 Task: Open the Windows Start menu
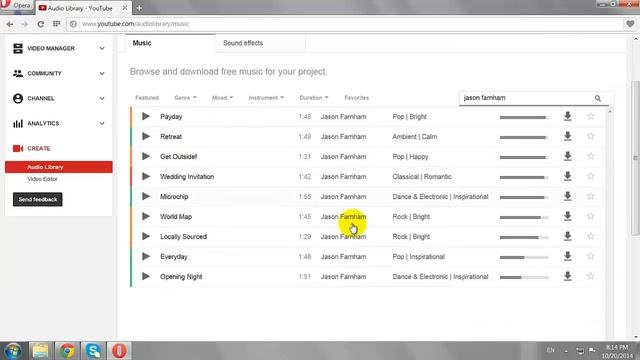pos(13,351)
